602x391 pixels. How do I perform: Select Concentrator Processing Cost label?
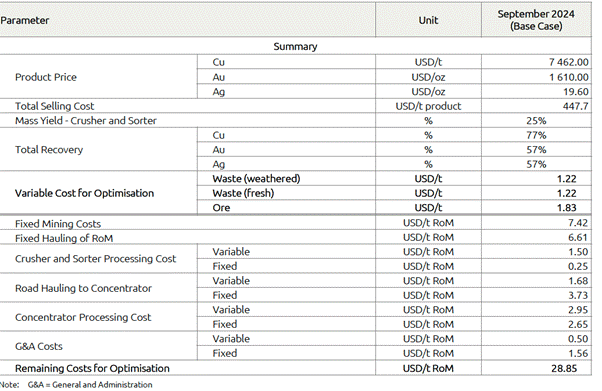[x=83, y=317]
